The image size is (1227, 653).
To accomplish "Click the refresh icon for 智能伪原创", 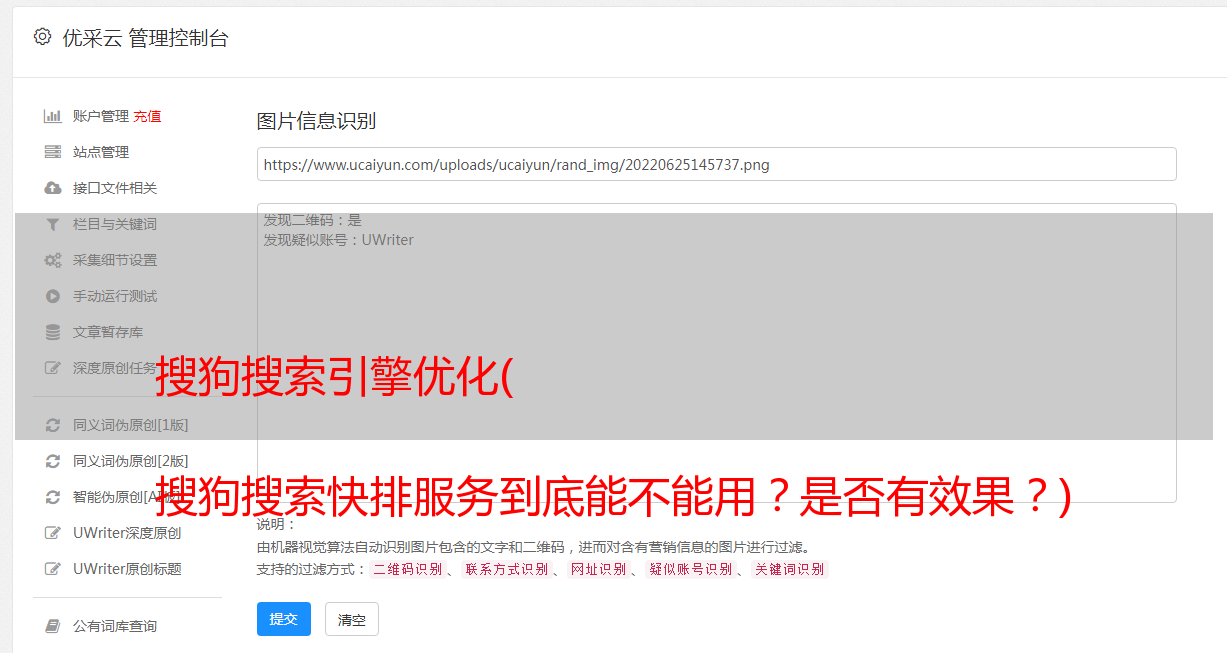I will point(53,497).
